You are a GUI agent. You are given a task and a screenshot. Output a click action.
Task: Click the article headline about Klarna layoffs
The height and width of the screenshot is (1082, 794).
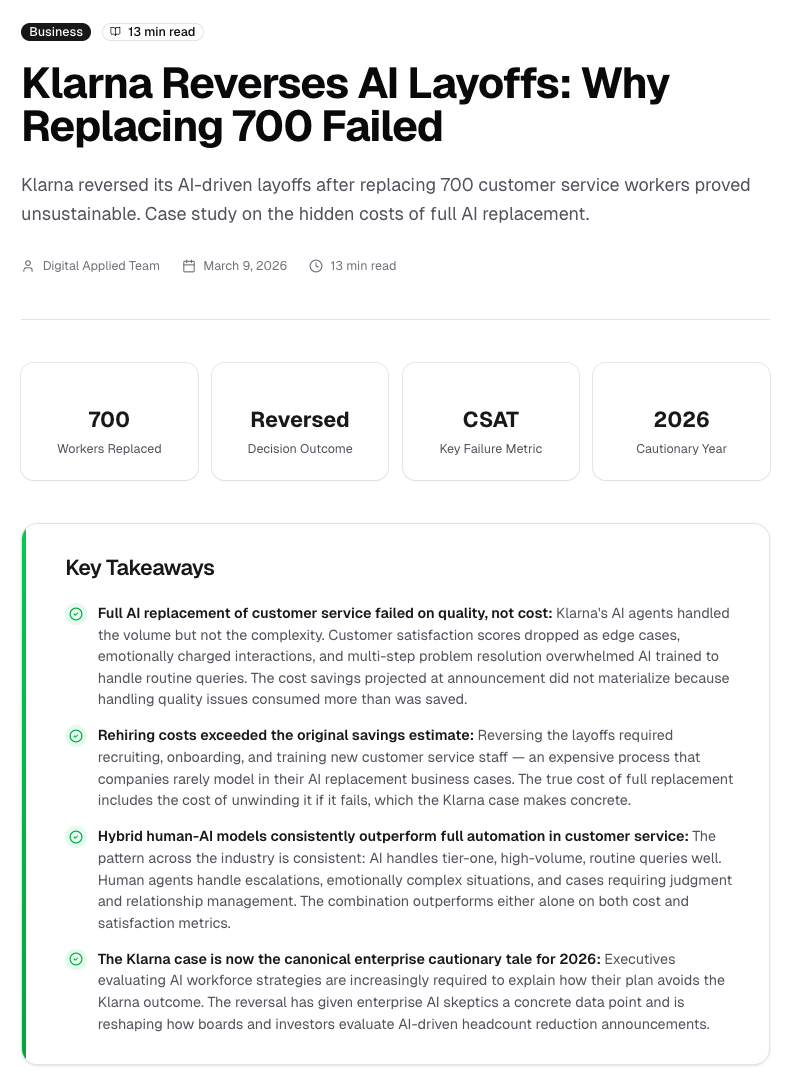[346, 105]
